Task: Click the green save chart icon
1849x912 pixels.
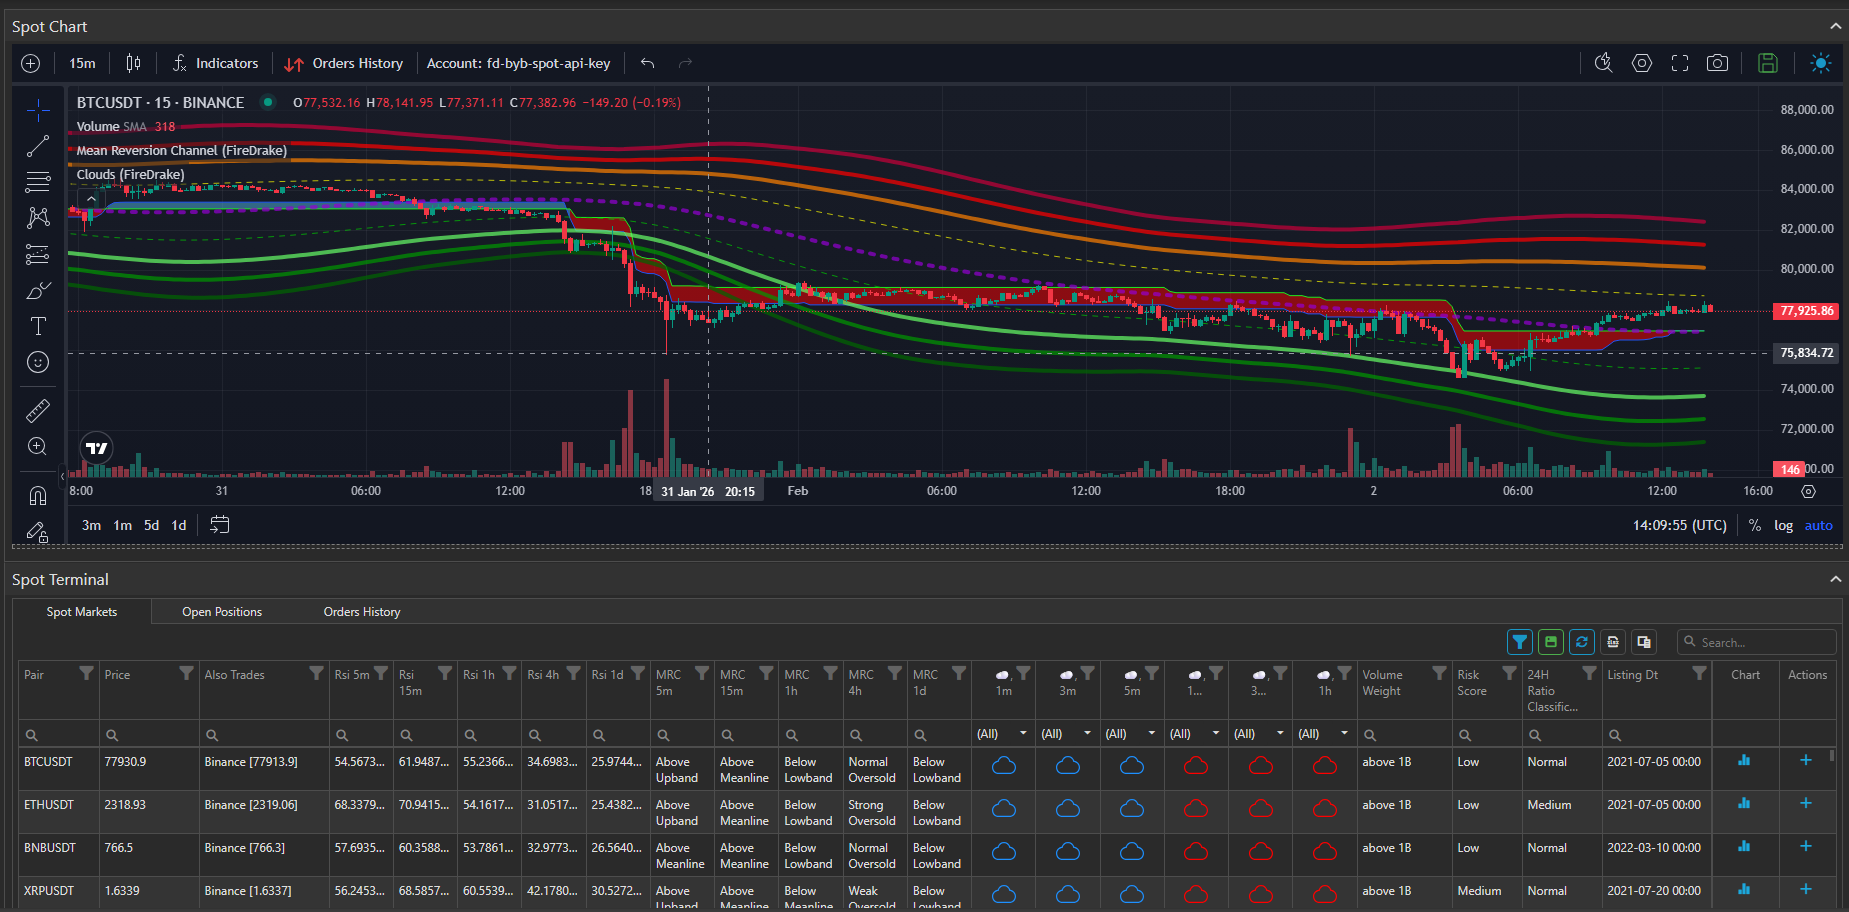Action: [1768, 63]
